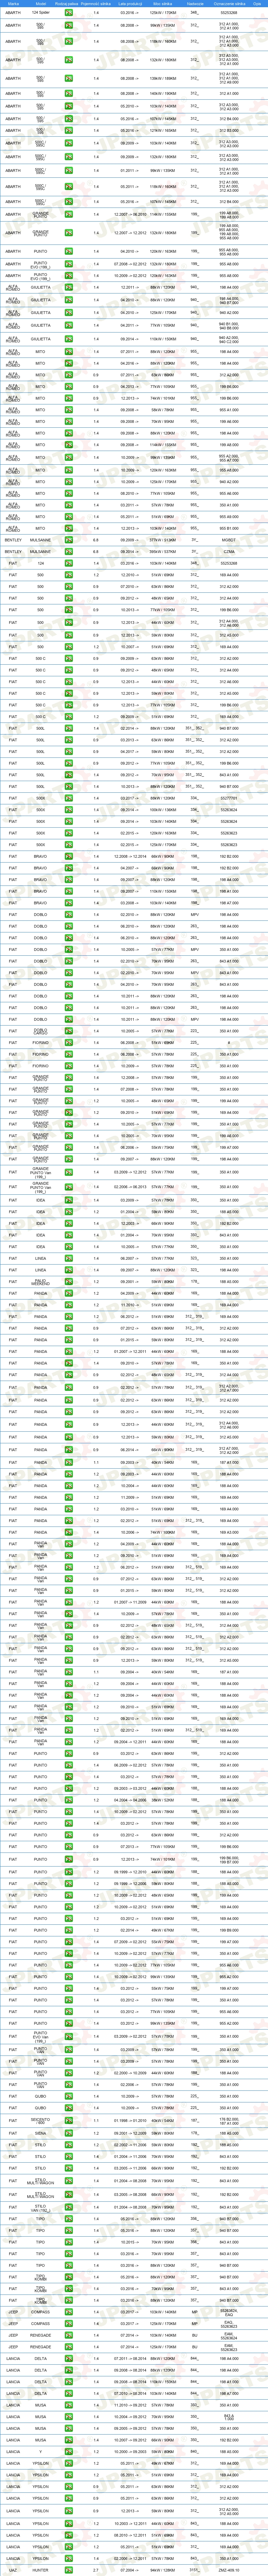Click the Lata produkcji column header

[x=130, y=4]
